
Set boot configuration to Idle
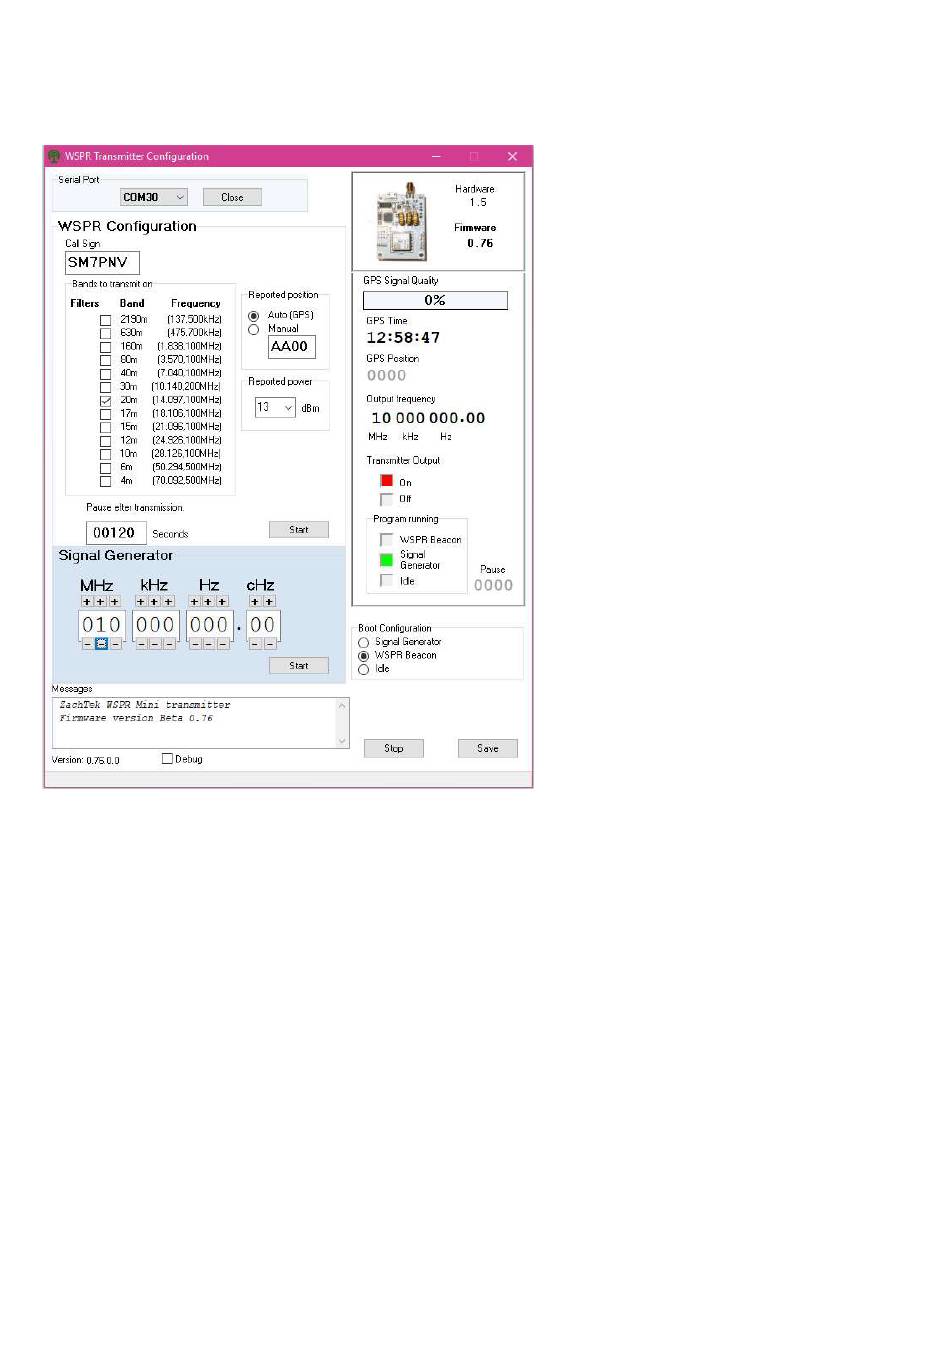click(364, 670)
